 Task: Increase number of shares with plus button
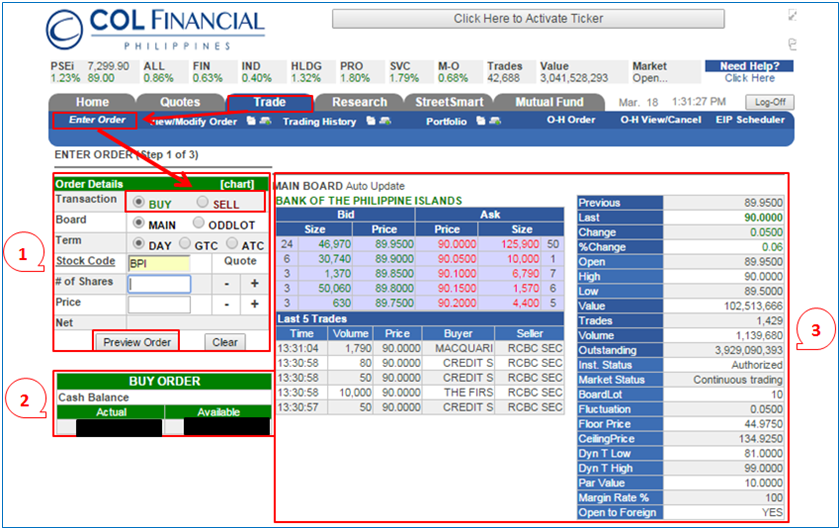[x=254, y=283]
